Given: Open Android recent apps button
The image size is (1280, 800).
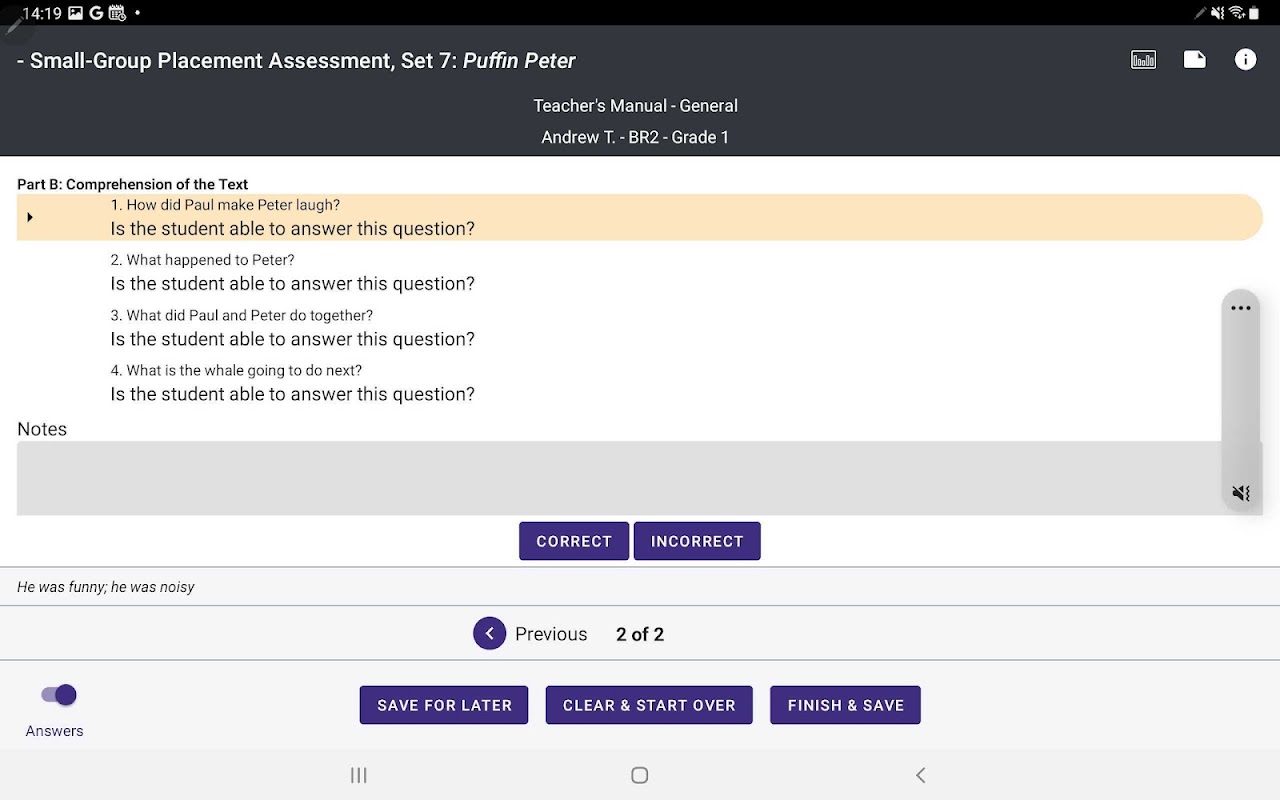Looking at the screenshot, I should point(359,775).
